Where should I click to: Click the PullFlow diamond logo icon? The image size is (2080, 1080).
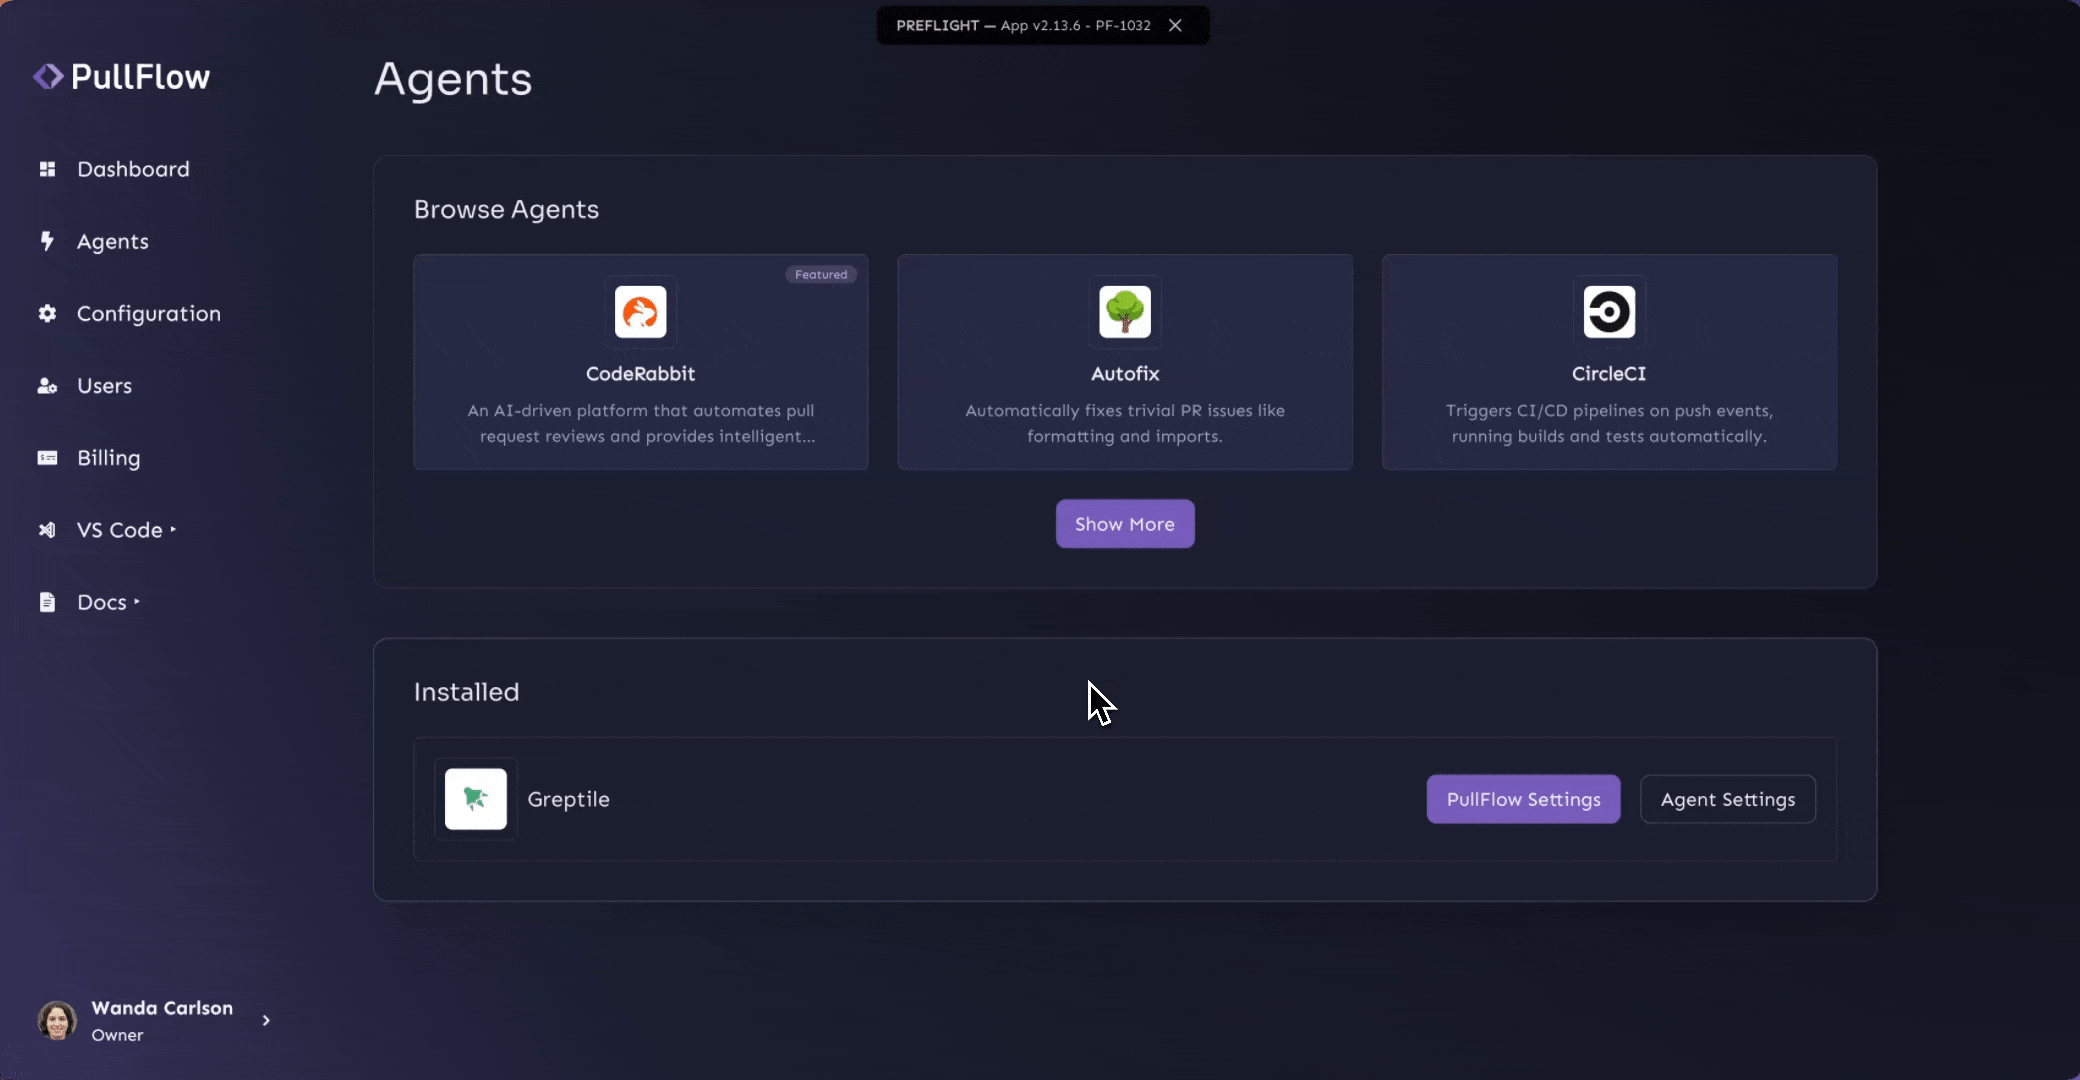tap(47, 77)
